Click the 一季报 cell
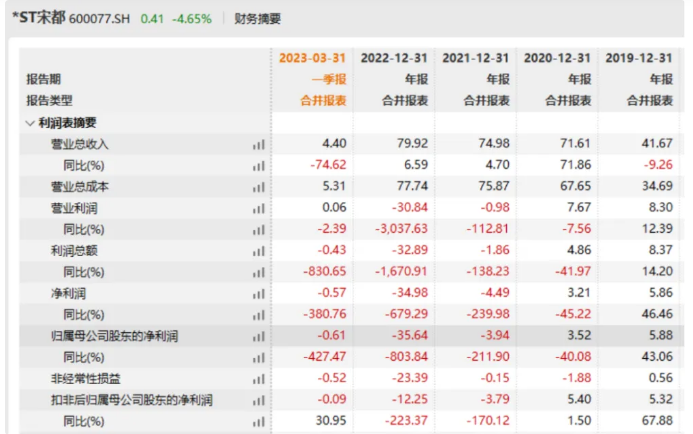The image size is (693, 434). (x=329, y=80)
